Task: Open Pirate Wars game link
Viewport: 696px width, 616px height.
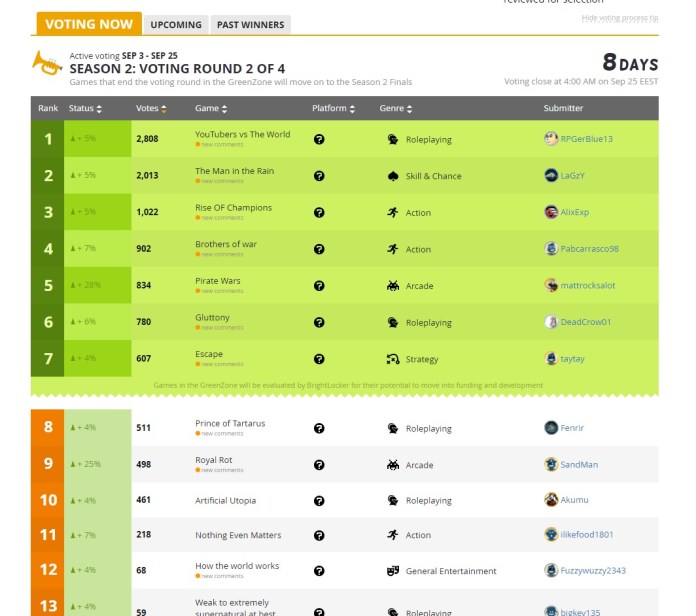Action: pos(218,281)
